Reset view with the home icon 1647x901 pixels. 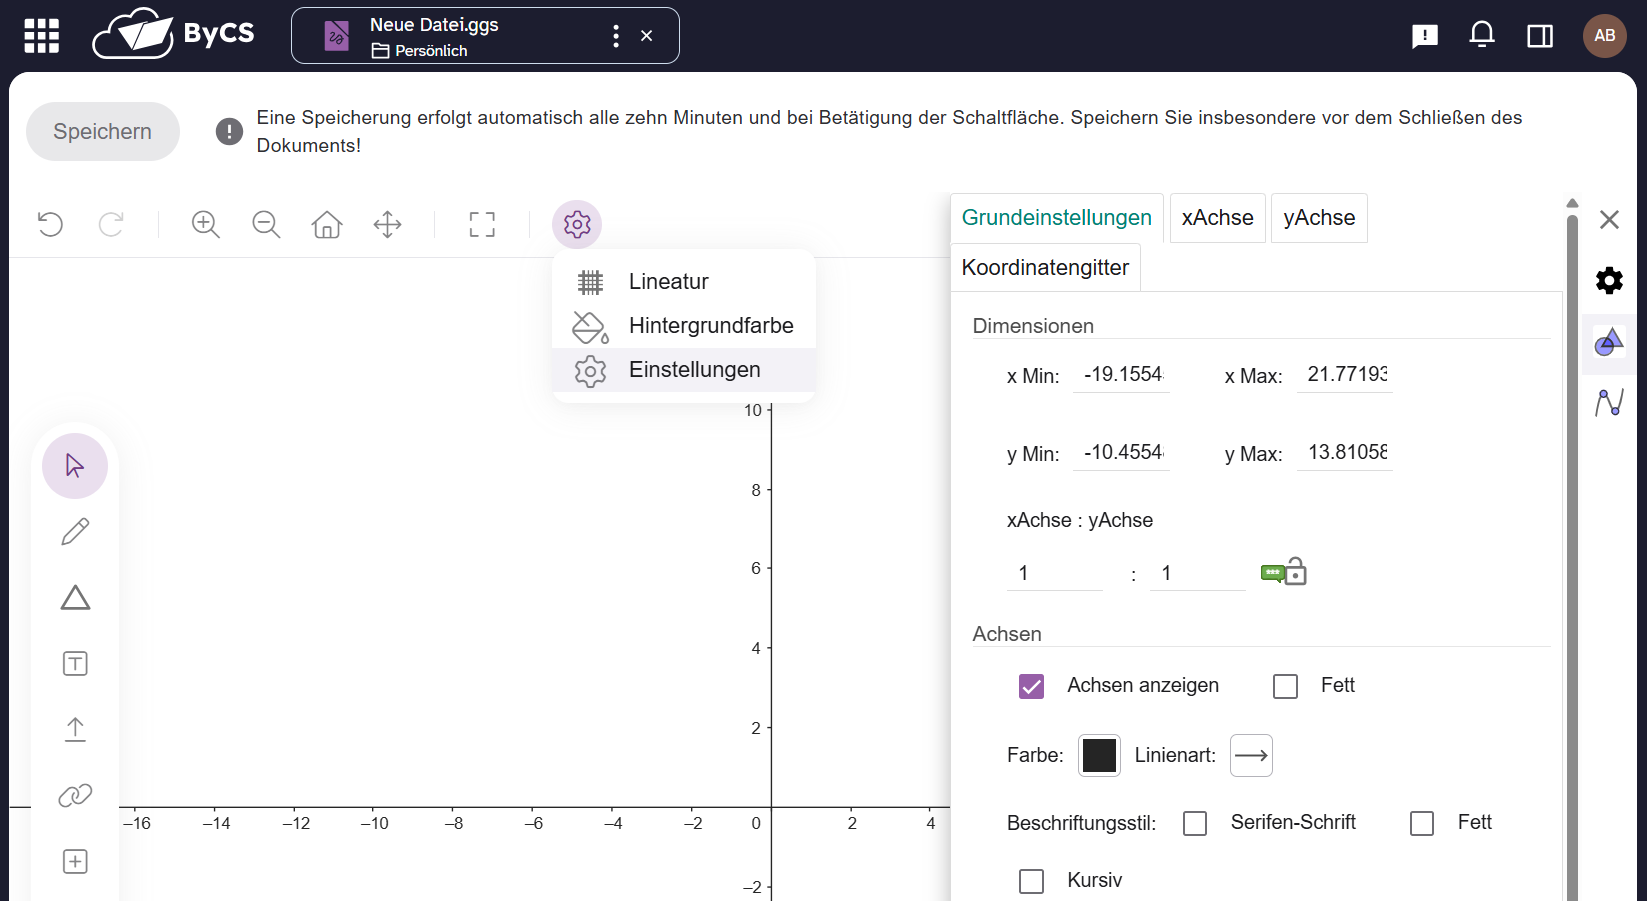327,224
